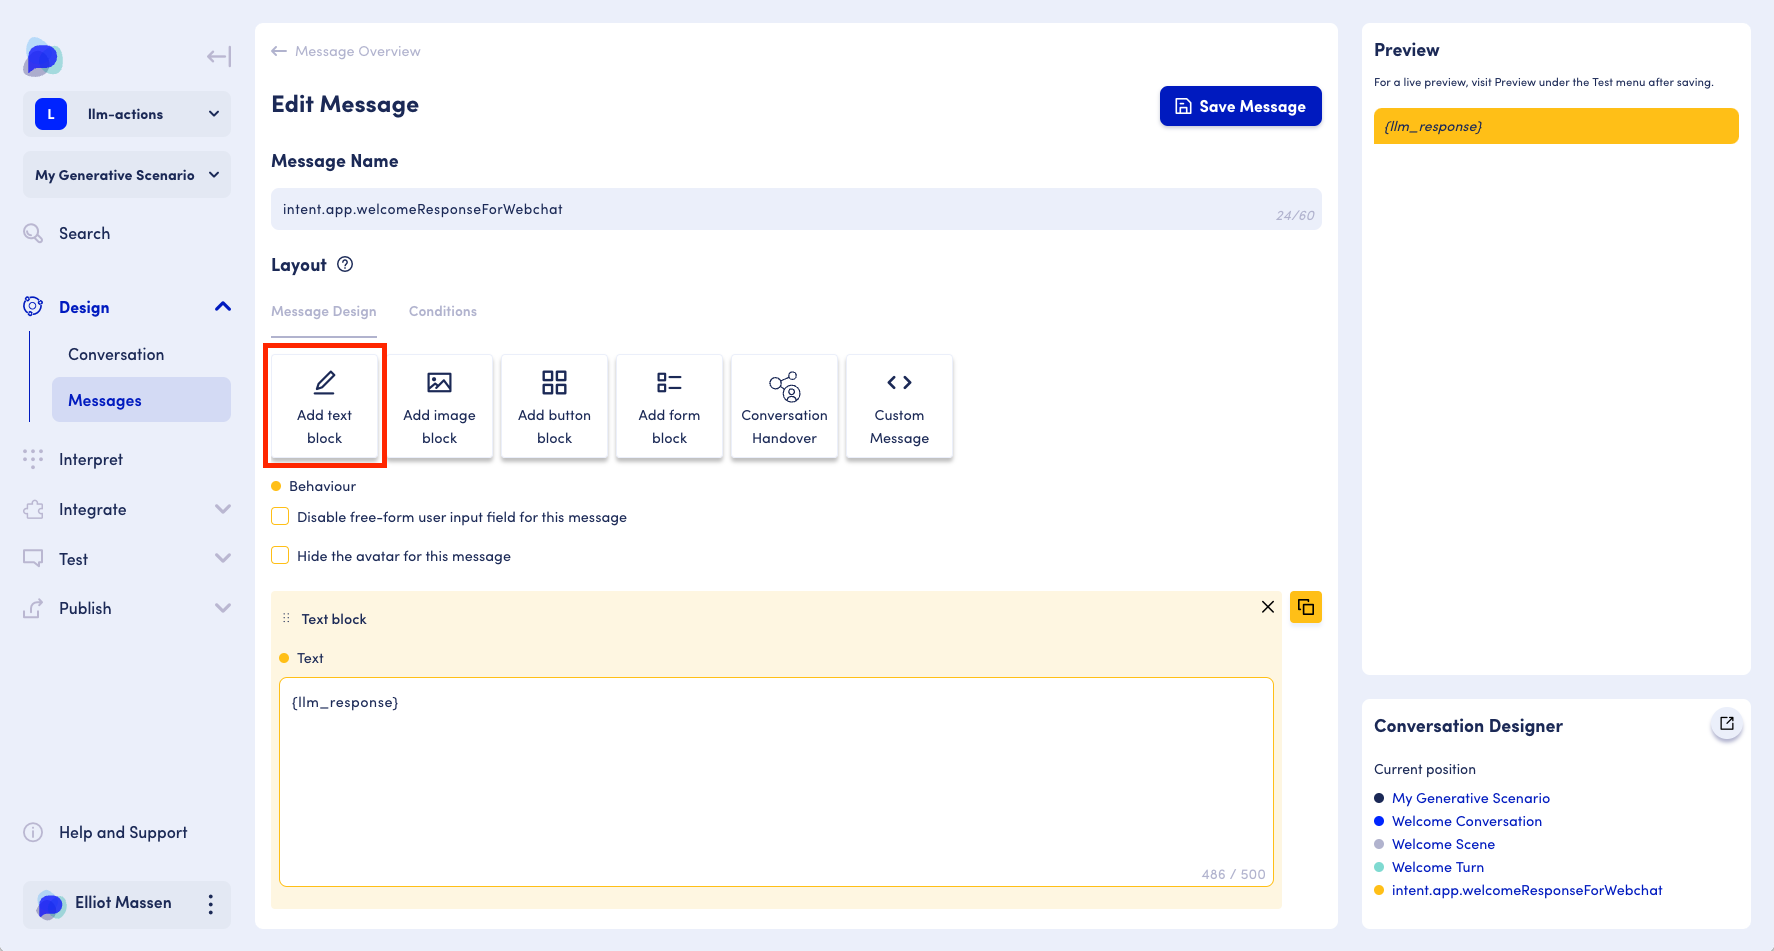
Task: Remove the Text block with X
Action: click(1267, 607)
